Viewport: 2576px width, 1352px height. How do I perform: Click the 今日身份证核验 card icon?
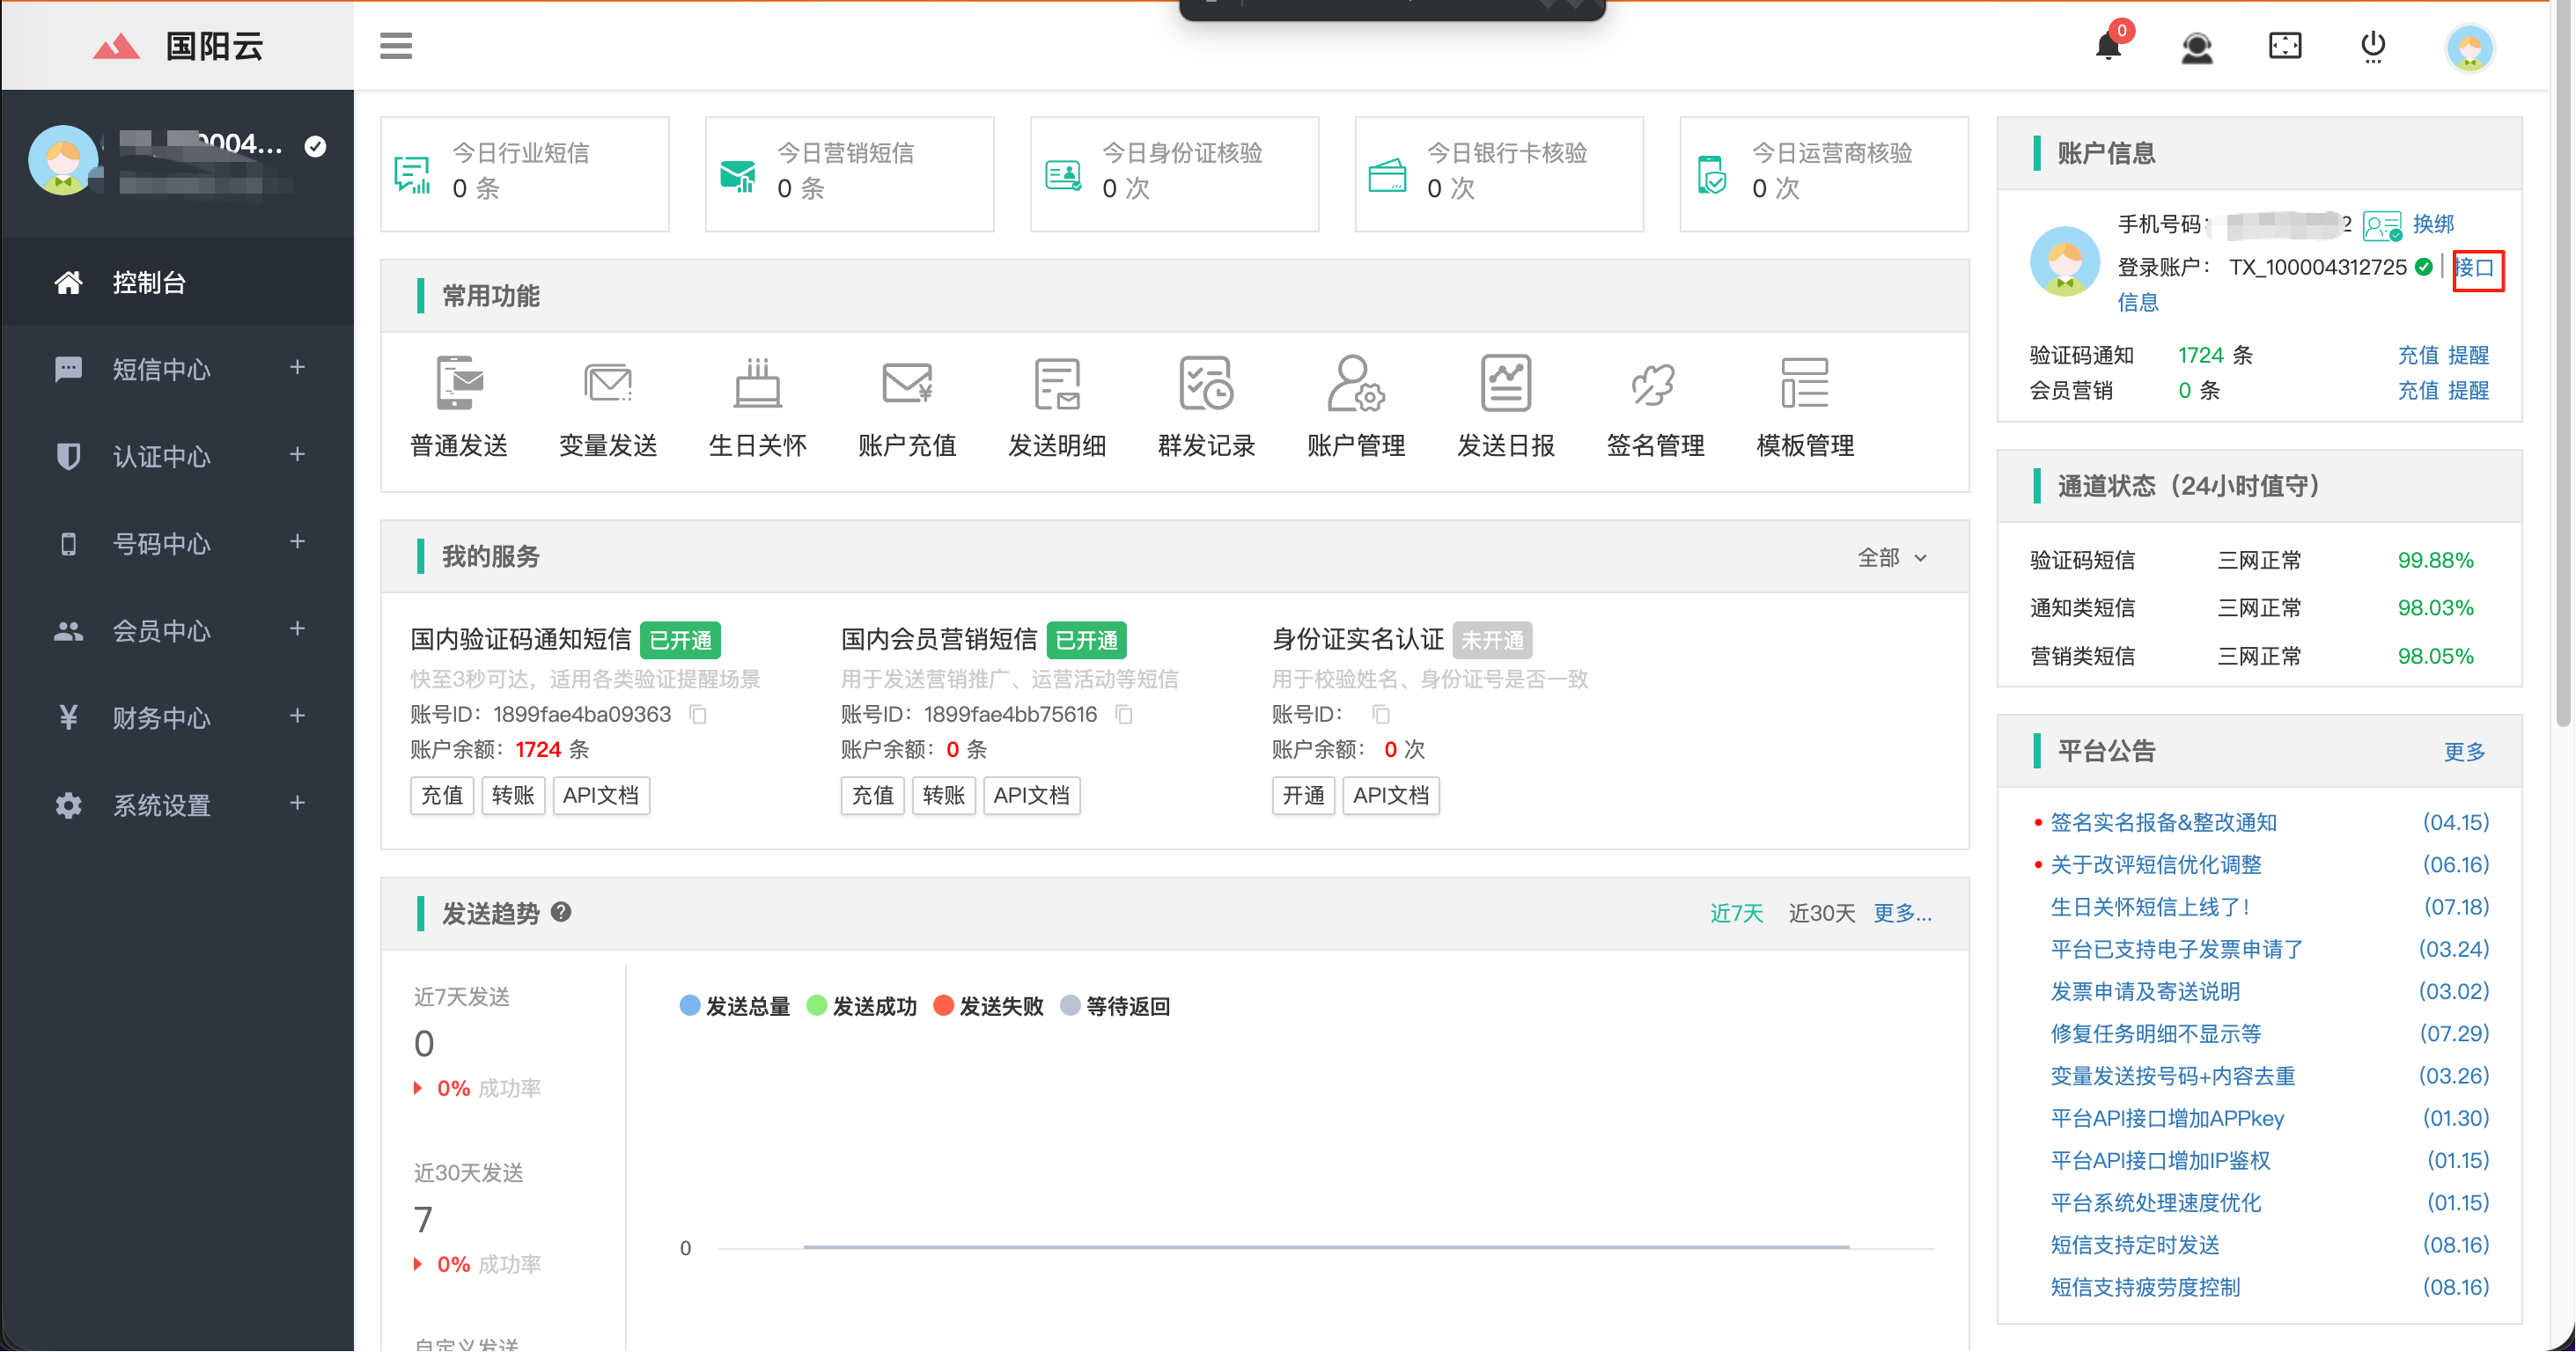1062,175
